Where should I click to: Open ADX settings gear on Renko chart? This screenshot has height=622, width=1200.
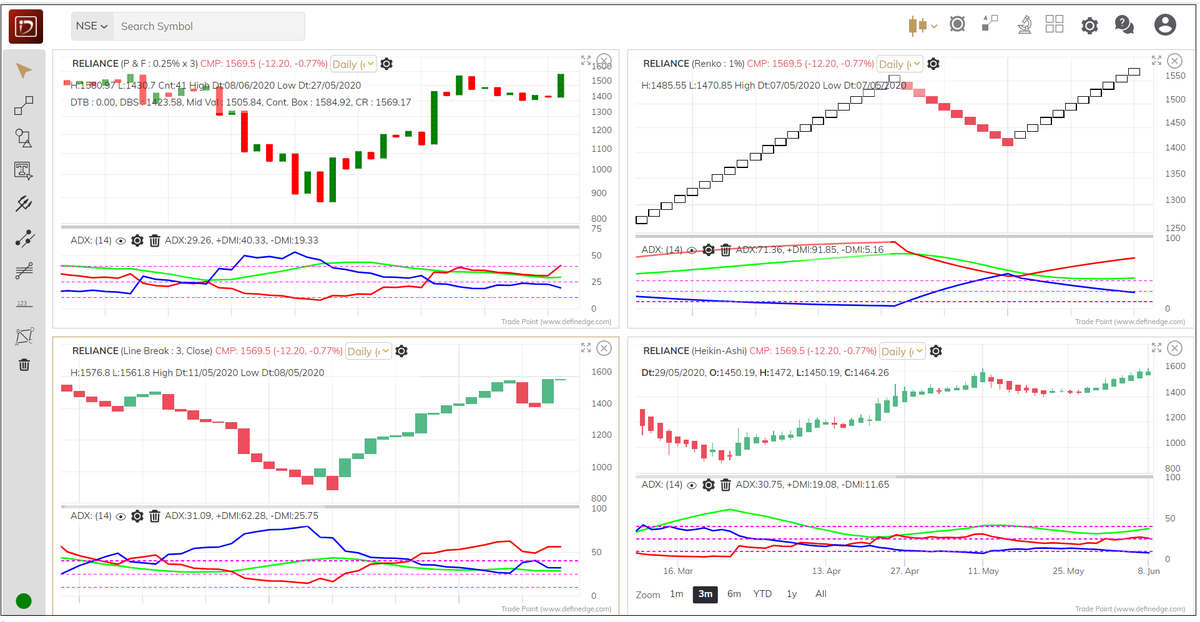[708, 249]
